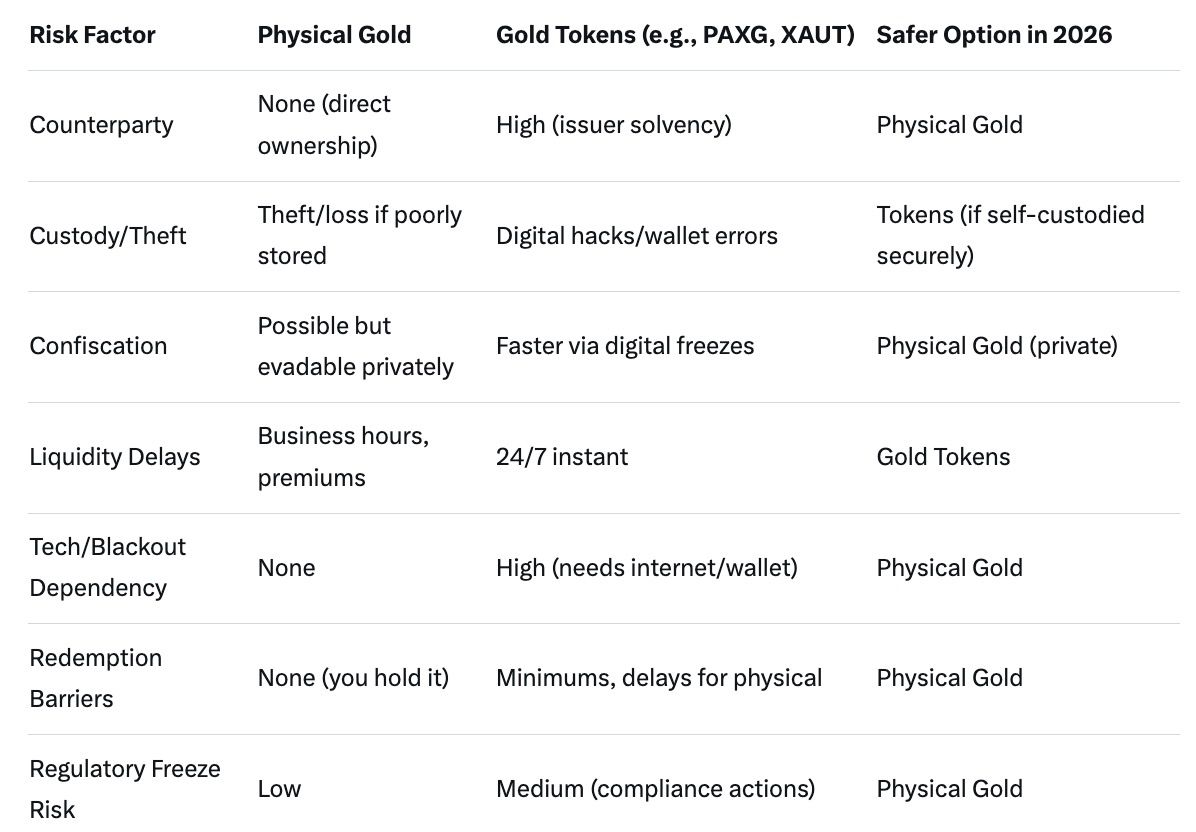This screenshot has height=832, width=1196.
Task: Click the "High (issuer solvency)" cell
Action: coord(614,125)
